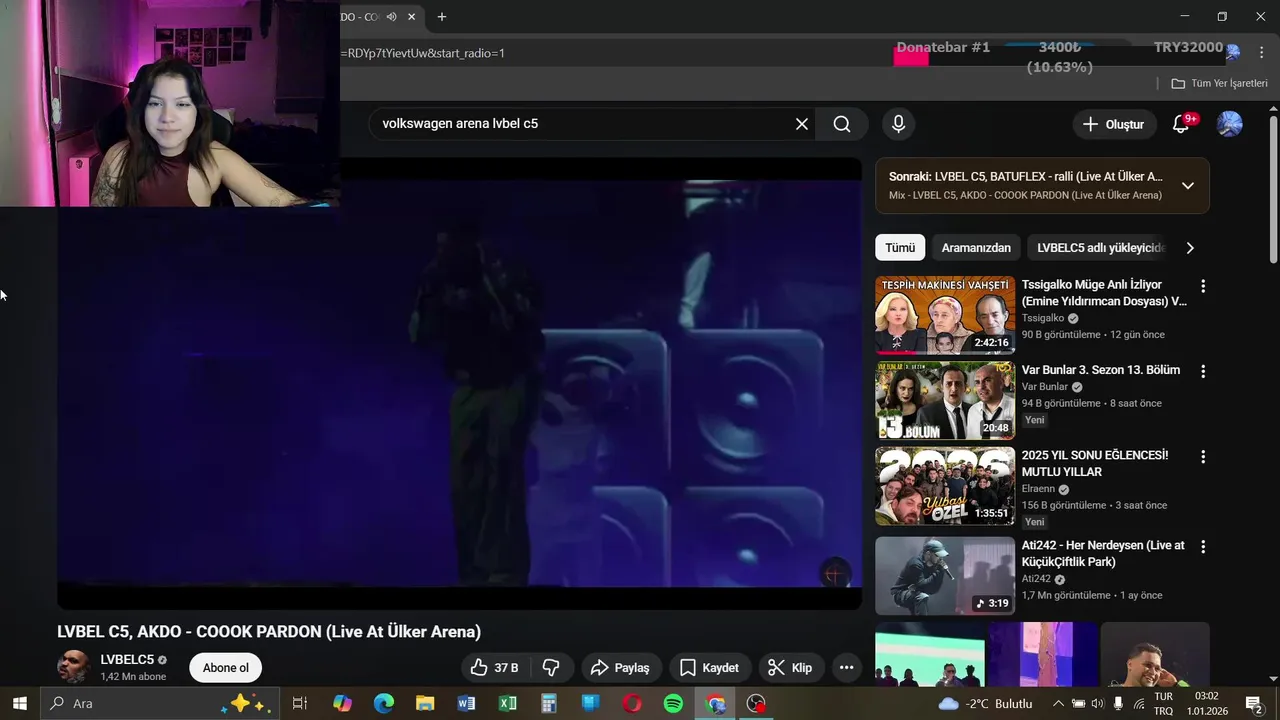
Task: Open Var Bunlar 3. Sezon 13. Bölüm title
Action: point(1101,370)
